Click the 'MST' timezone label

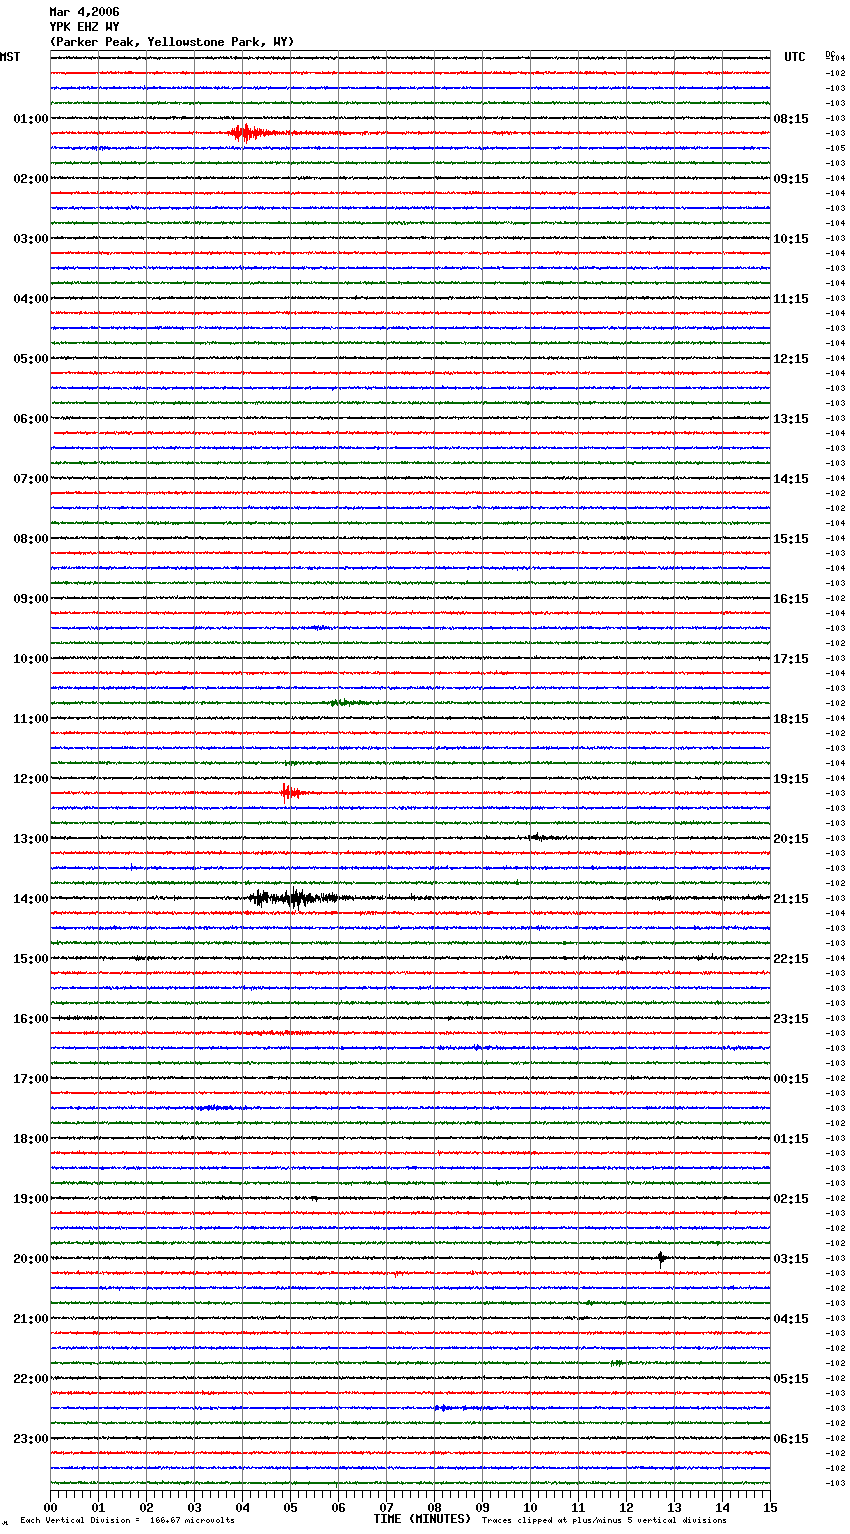tap(10, 57)
